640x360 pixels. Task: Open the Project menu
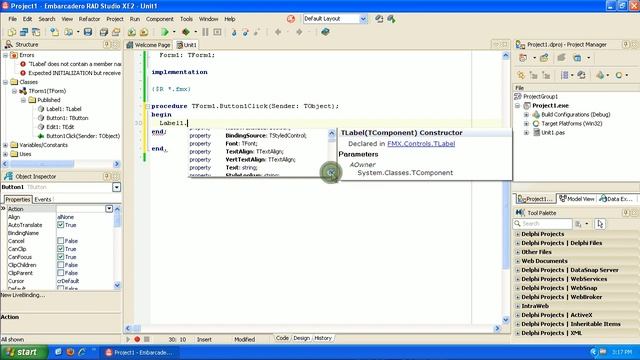[115, 19]
